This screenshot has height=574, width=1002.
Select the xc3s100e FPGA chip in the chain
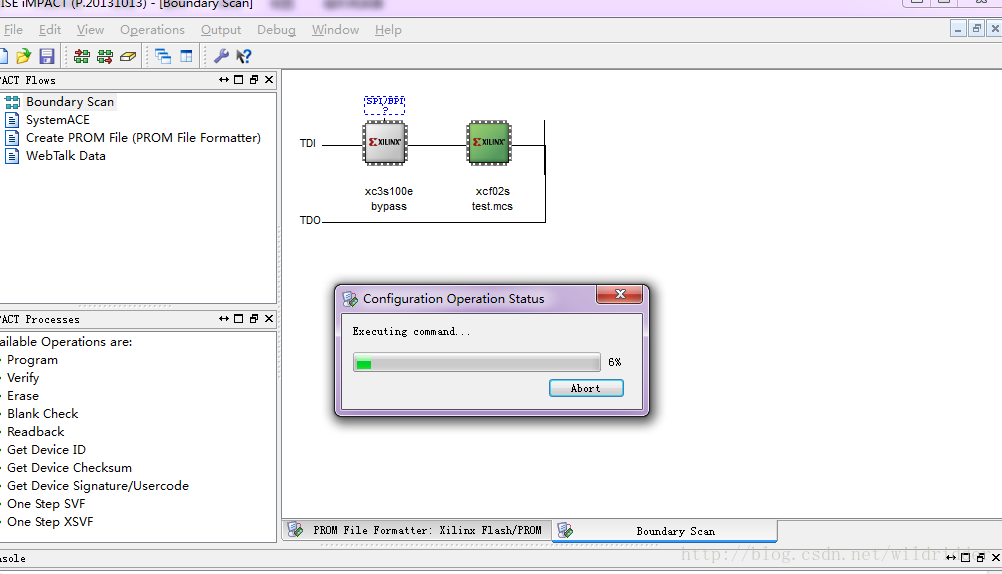pos(385,143)
